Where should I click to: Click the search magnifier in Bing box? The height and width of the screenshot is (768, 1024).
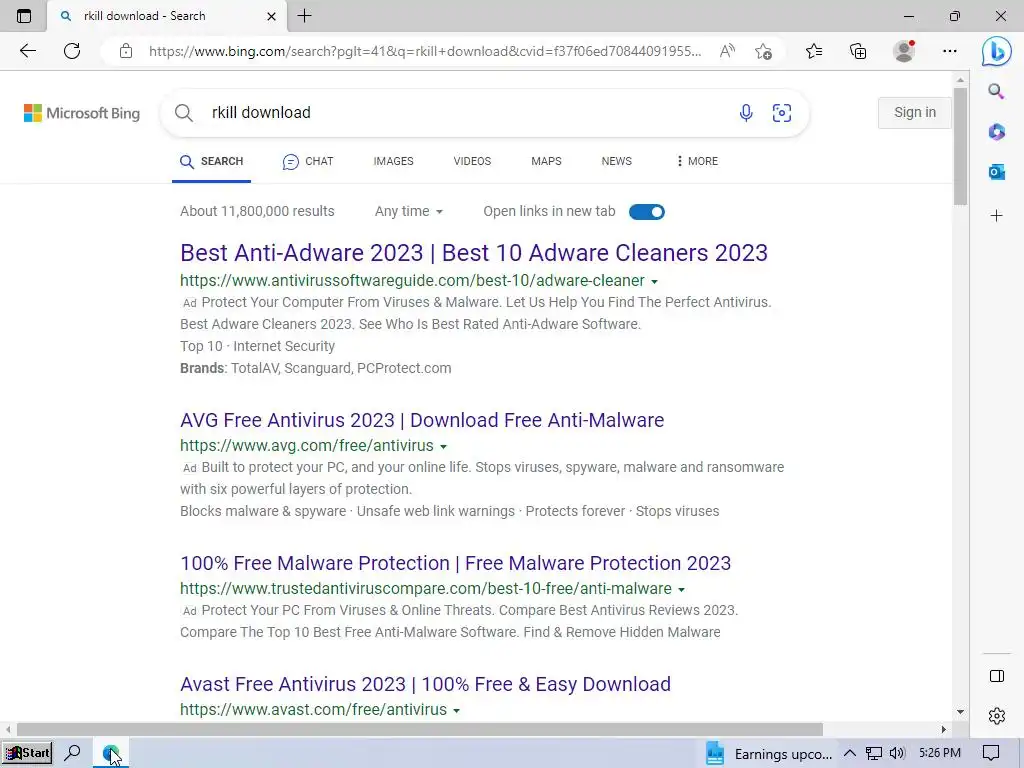(184, 113)
